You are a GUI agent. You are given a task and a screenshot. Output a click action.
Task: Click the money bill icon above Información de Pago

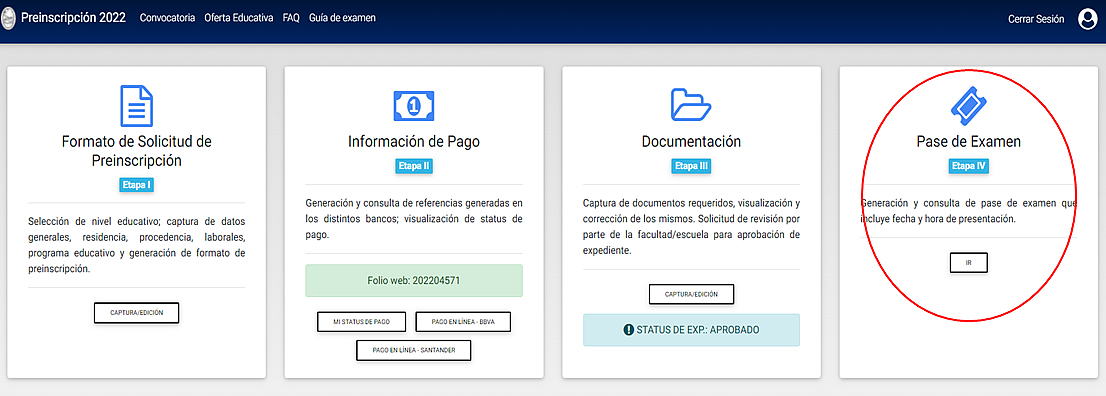(414, 106)
